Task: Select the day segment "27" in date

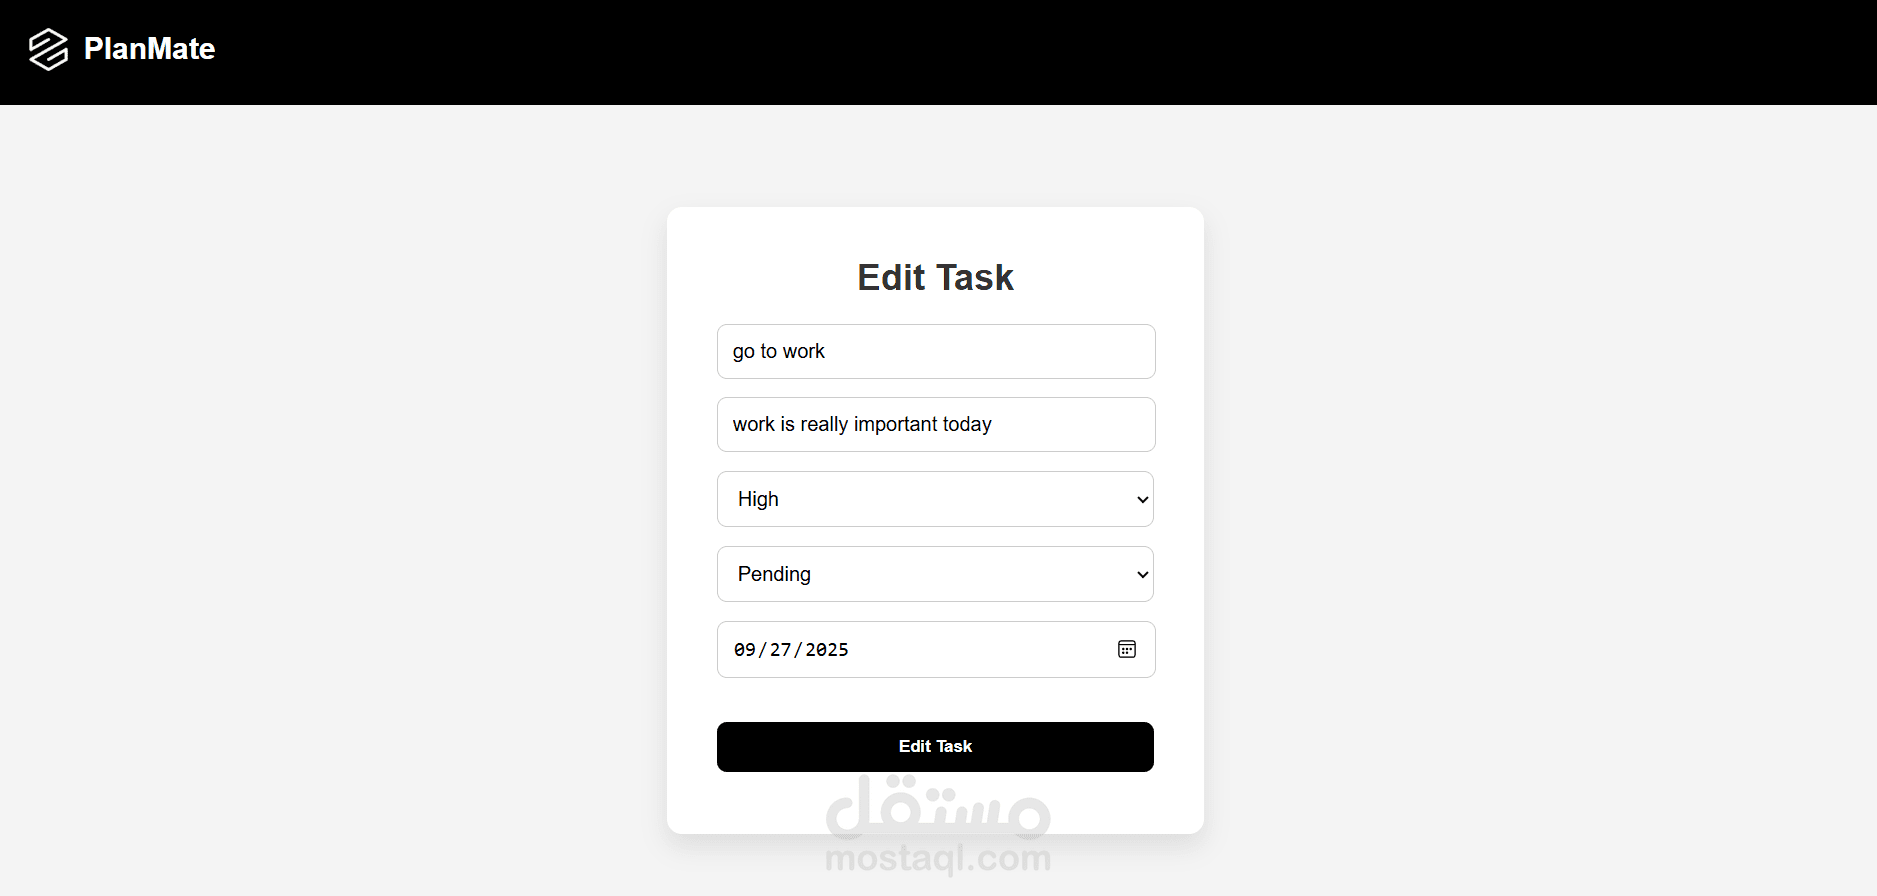Action: 781,650
